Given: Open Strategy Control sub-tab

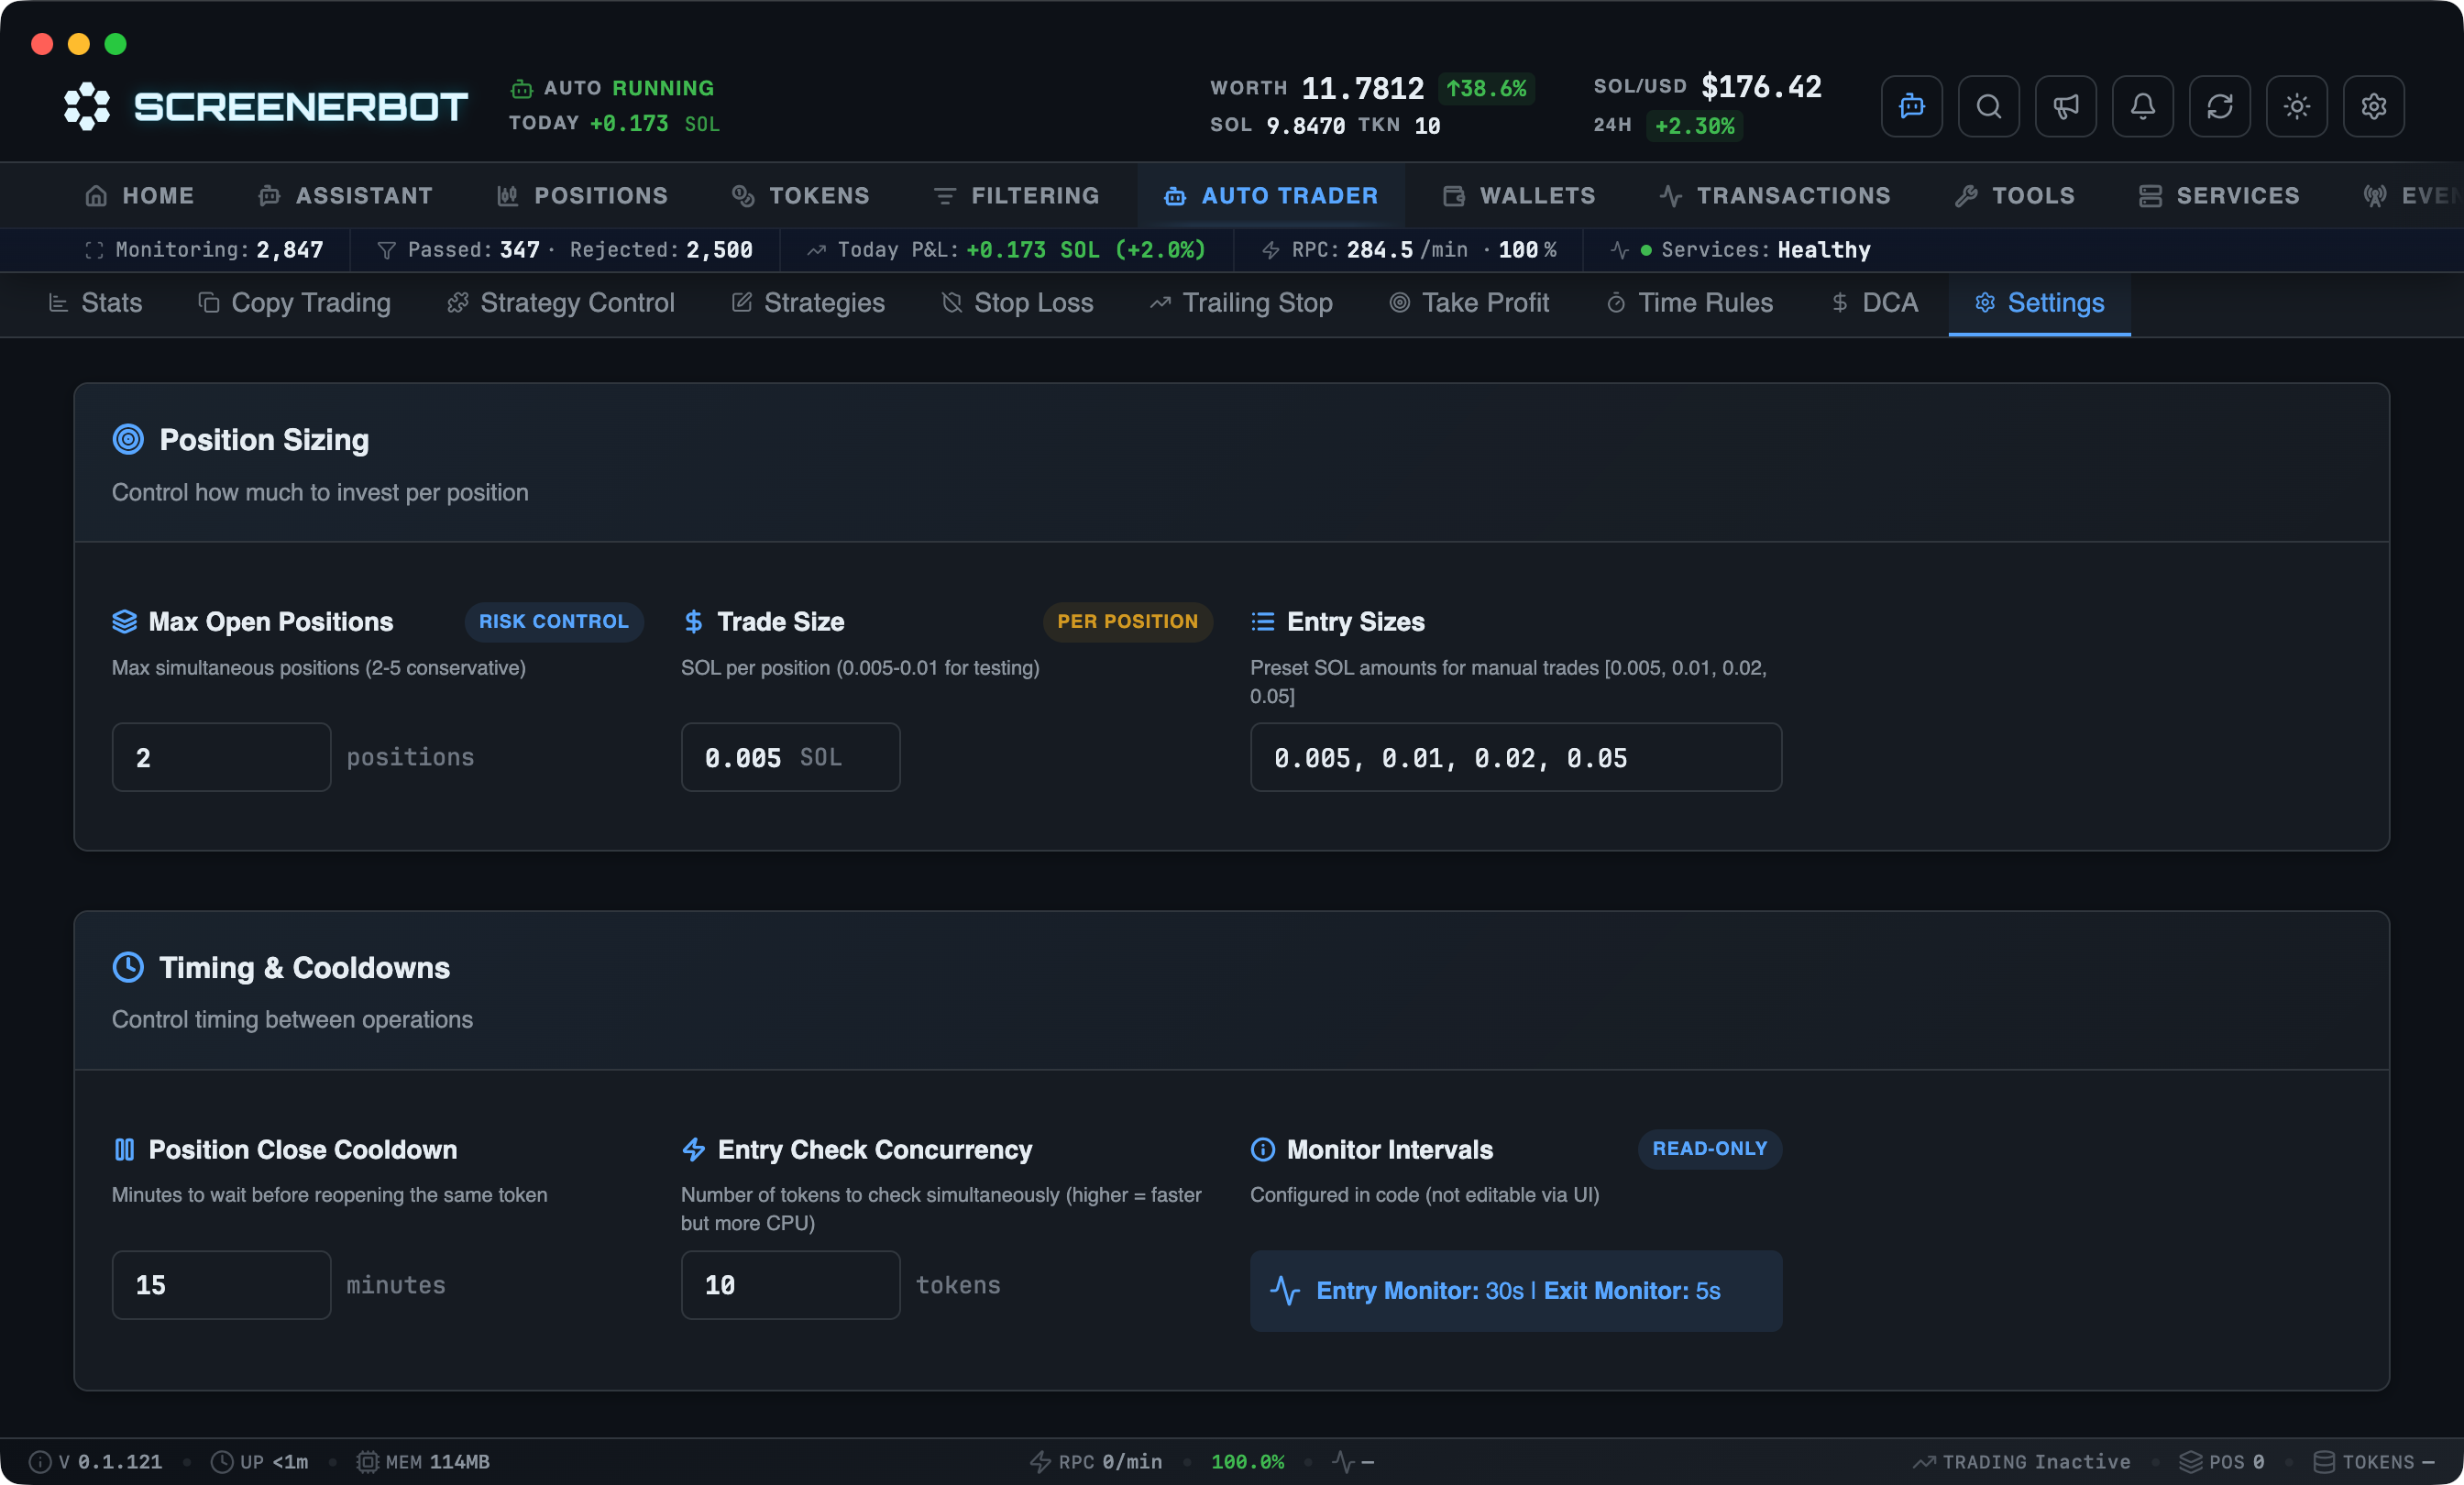Looking at the screenshot, I should point(561,303).
